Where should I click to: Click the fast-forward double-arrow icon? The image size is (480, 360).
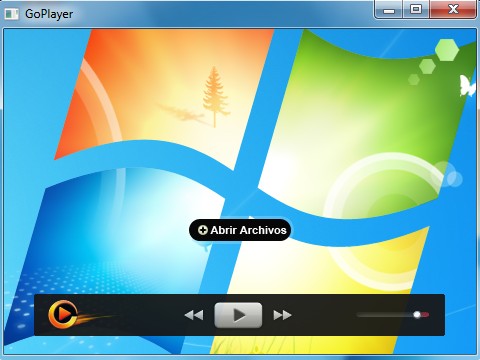282,315
